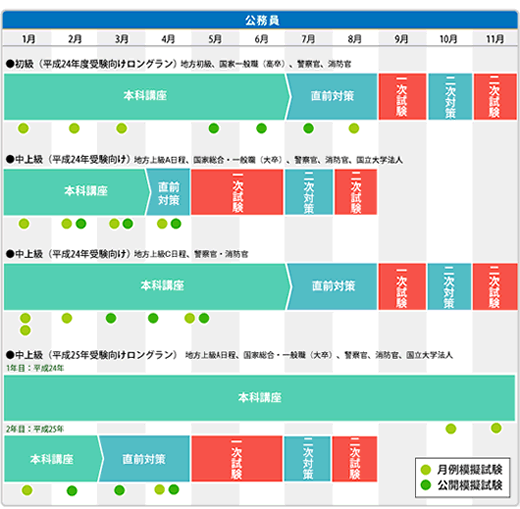
Task: Click March monthly mock exam dot under 初級
Action: tap(122, 128)
